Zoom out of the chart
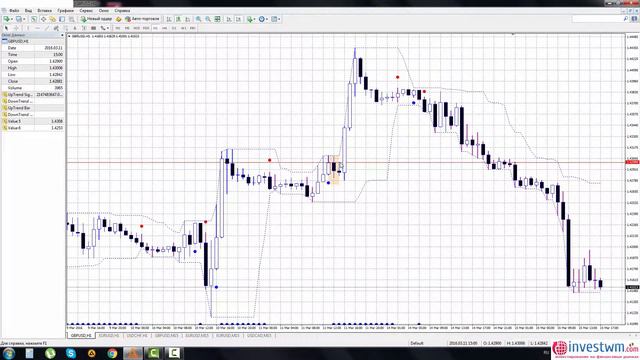The image size is (640, 360). [208, 19]
